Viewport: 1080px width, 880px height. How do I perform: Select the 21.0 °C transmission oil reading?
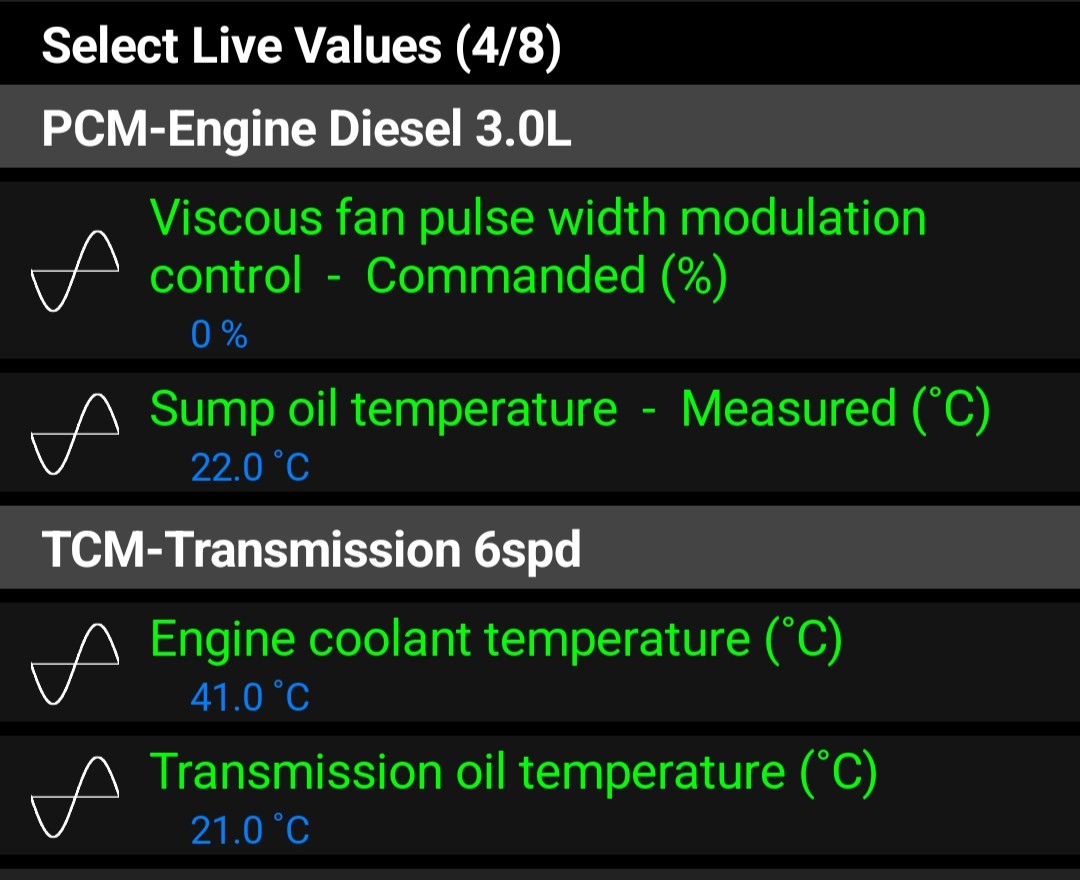[x=250, y=830]
